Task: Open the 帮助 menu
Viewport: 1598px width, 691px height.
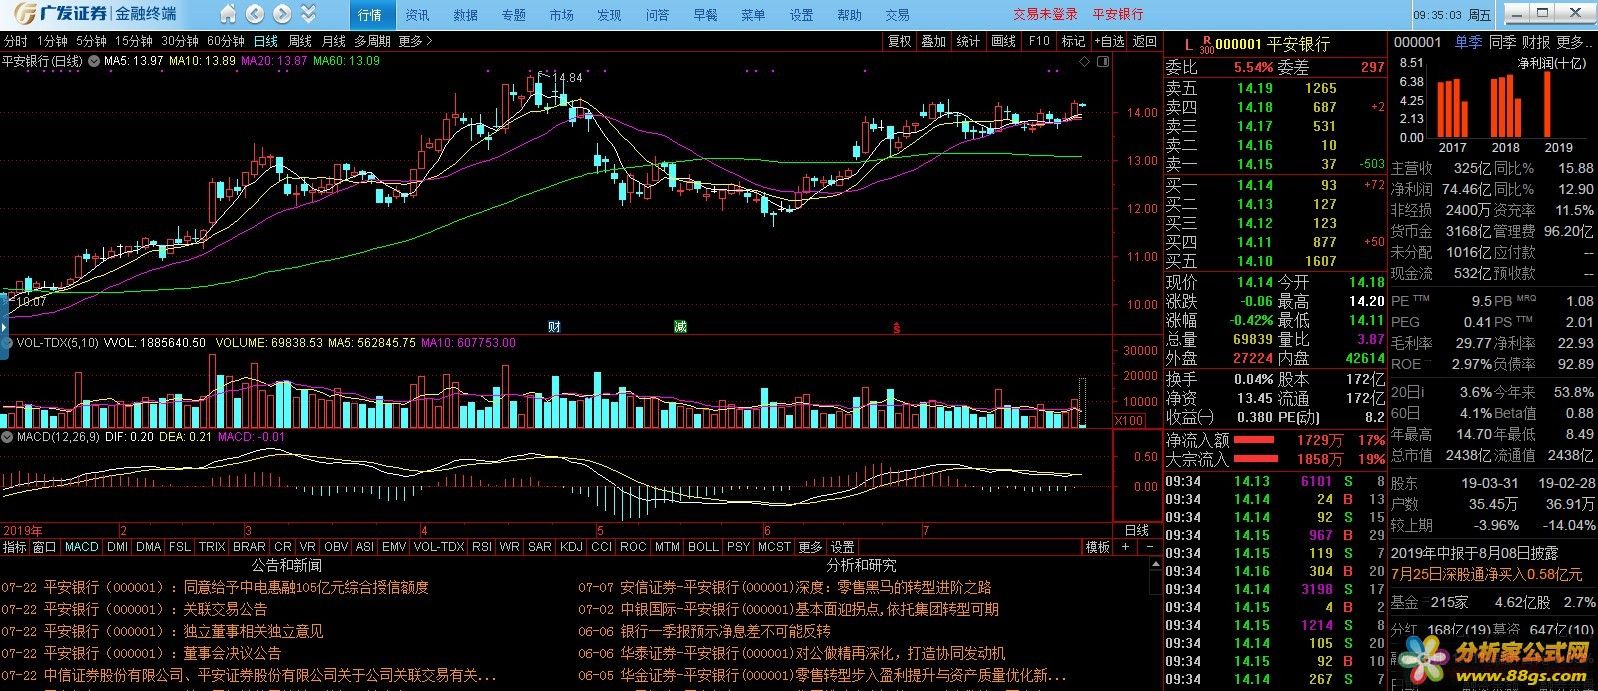Action: 849,15
